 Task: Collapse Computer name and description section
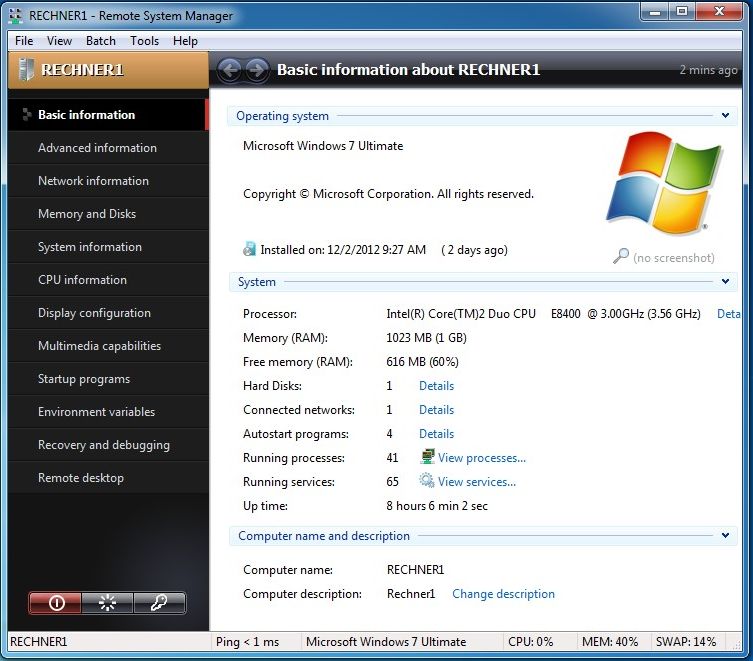click(x=725, y=535)
